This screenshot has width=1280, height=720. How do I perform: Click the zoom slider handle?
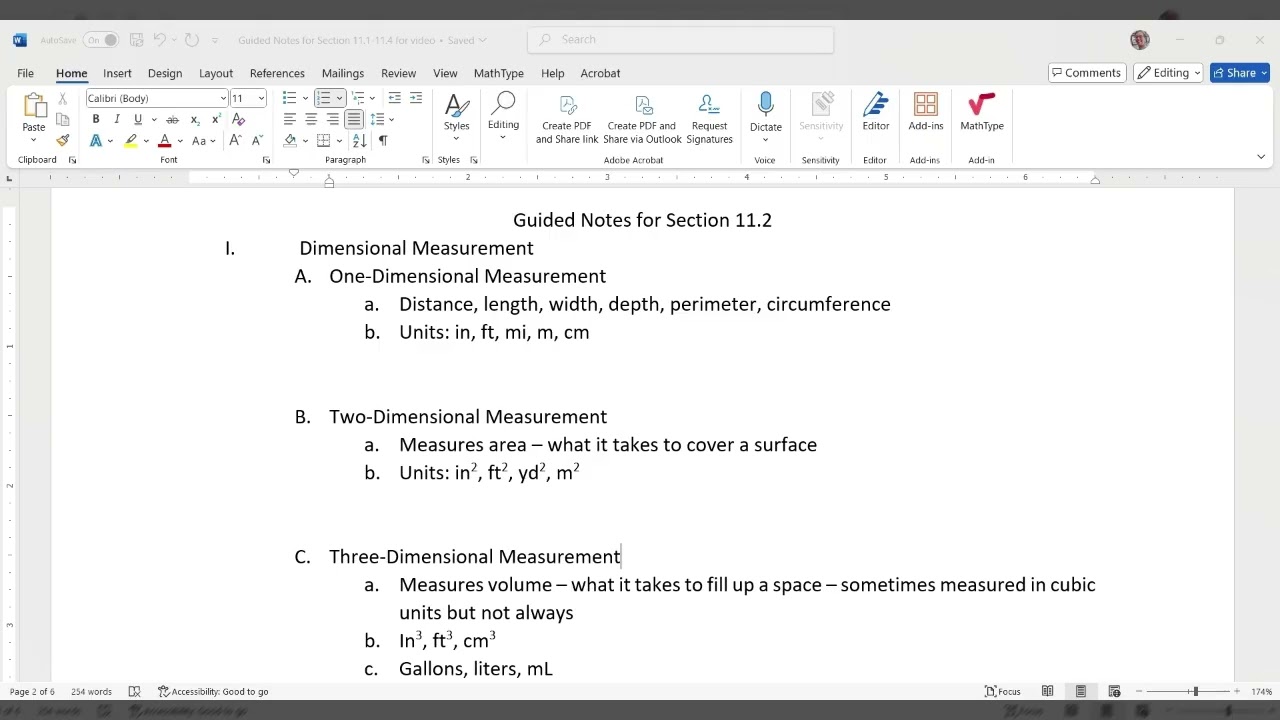click(1195, 691)
